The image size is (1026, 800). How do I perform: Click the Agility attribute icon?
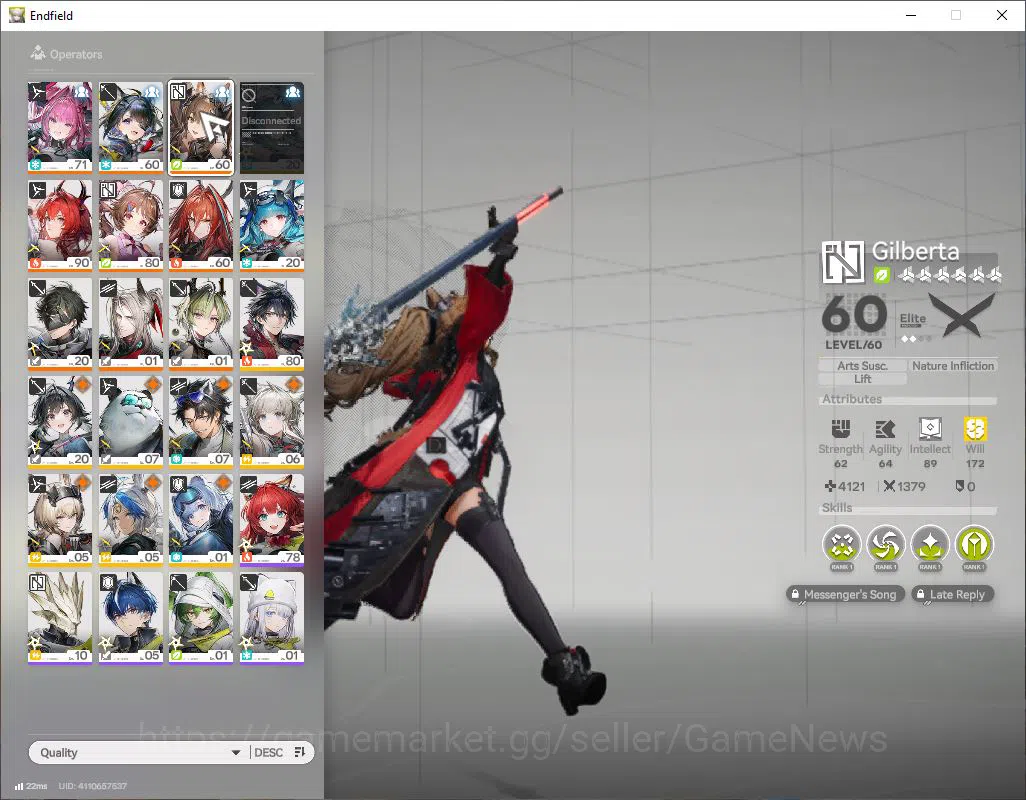pyautogui.click(x=885, y=429)
